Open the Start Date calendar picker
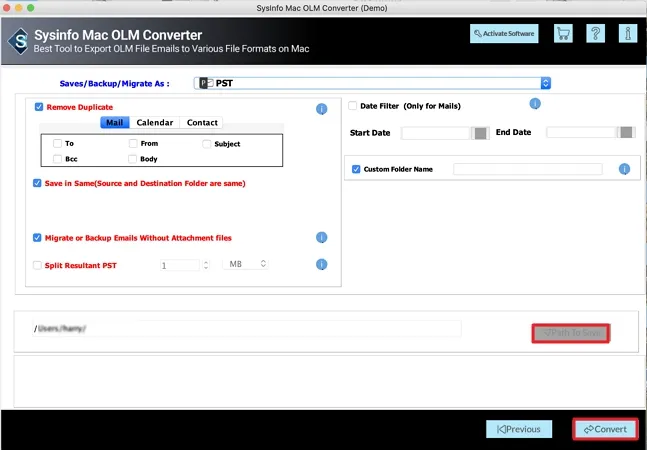This screenshot has height=450, width=647. click(x=480, y=133)
